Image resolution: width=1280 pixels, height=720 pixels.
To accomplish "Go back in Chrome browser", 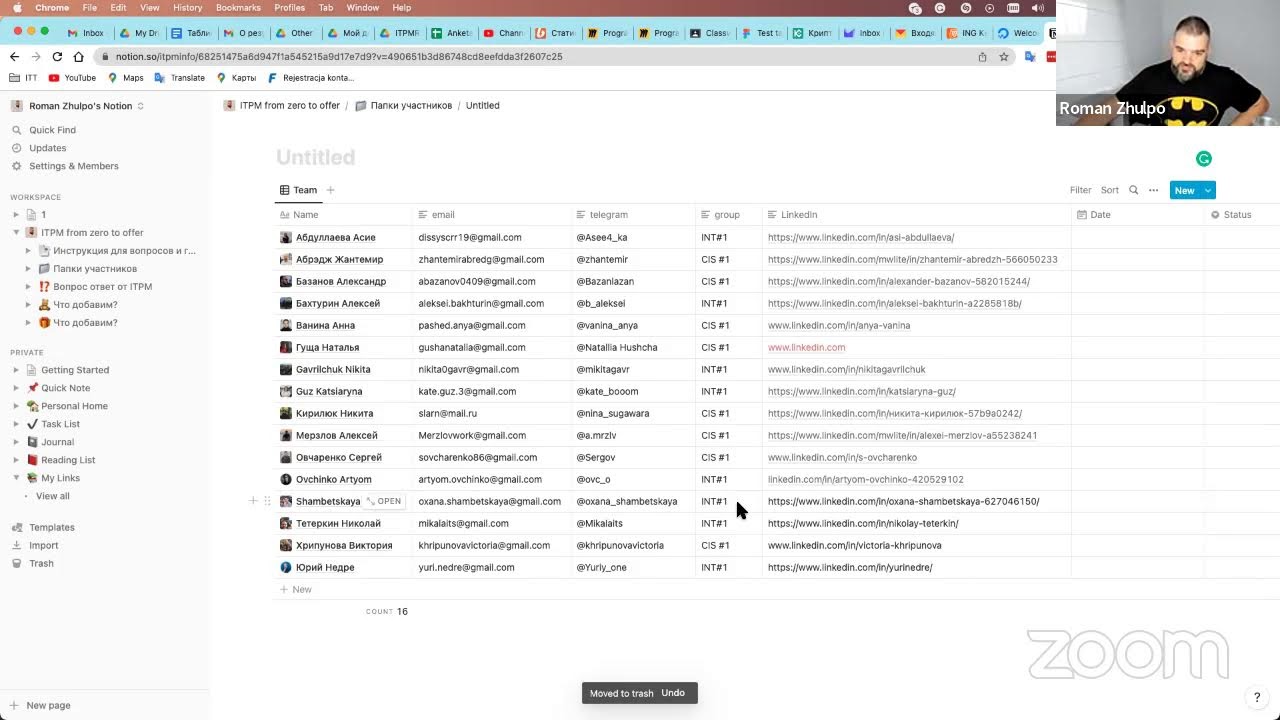I will coord(17,57).
